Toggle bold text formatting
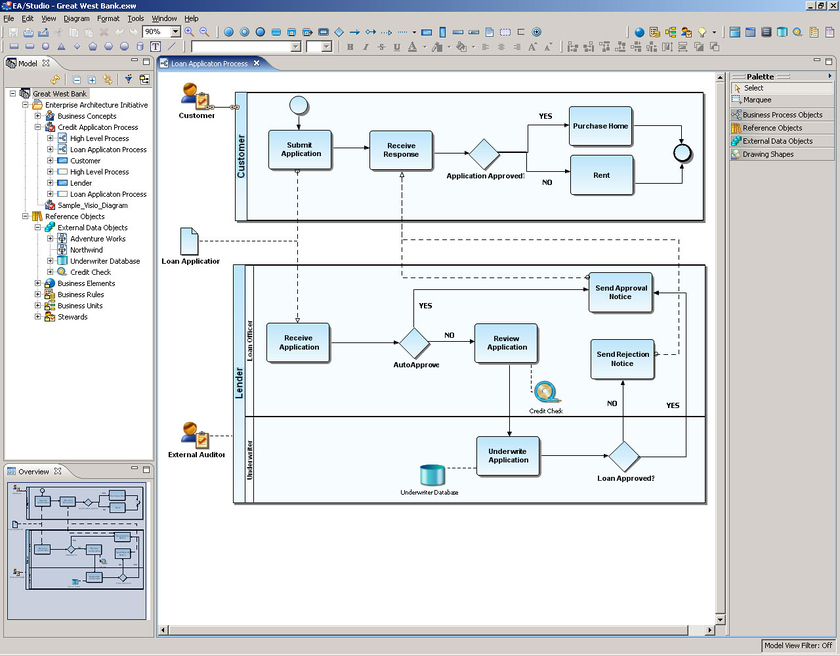This screenshot has height=656, width=840. 350,46
